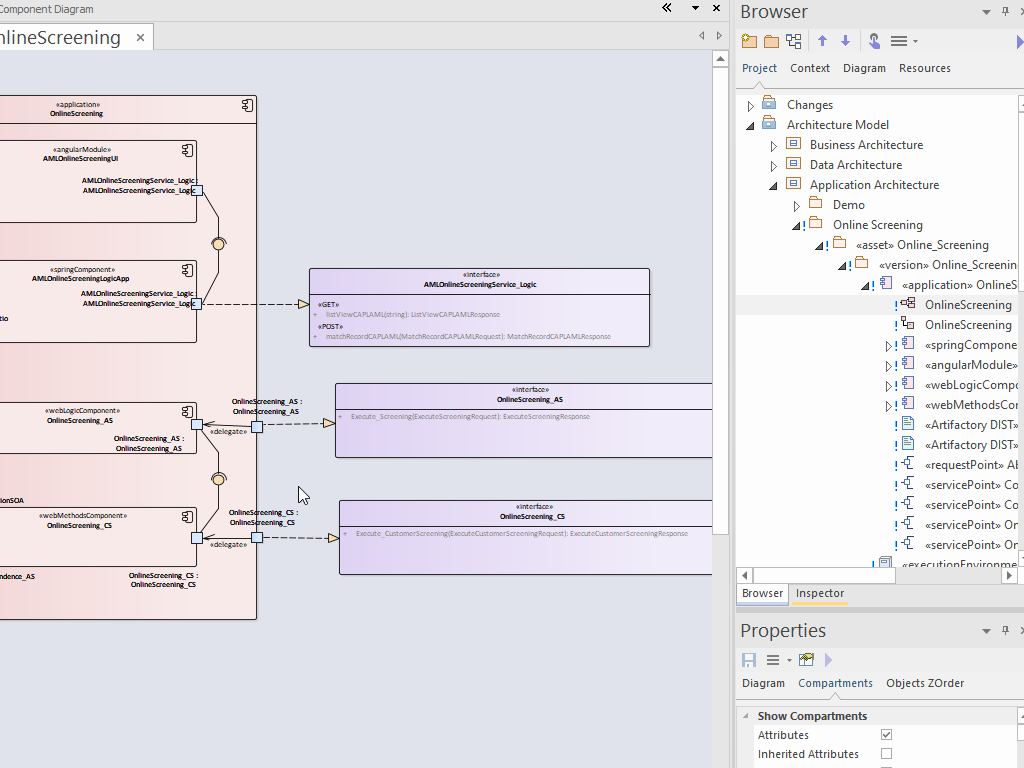1024x768 pixels.
Task: Select the second OnlineScreening diagram in tree
Action: pyautogui.click(x=968, y=325)
